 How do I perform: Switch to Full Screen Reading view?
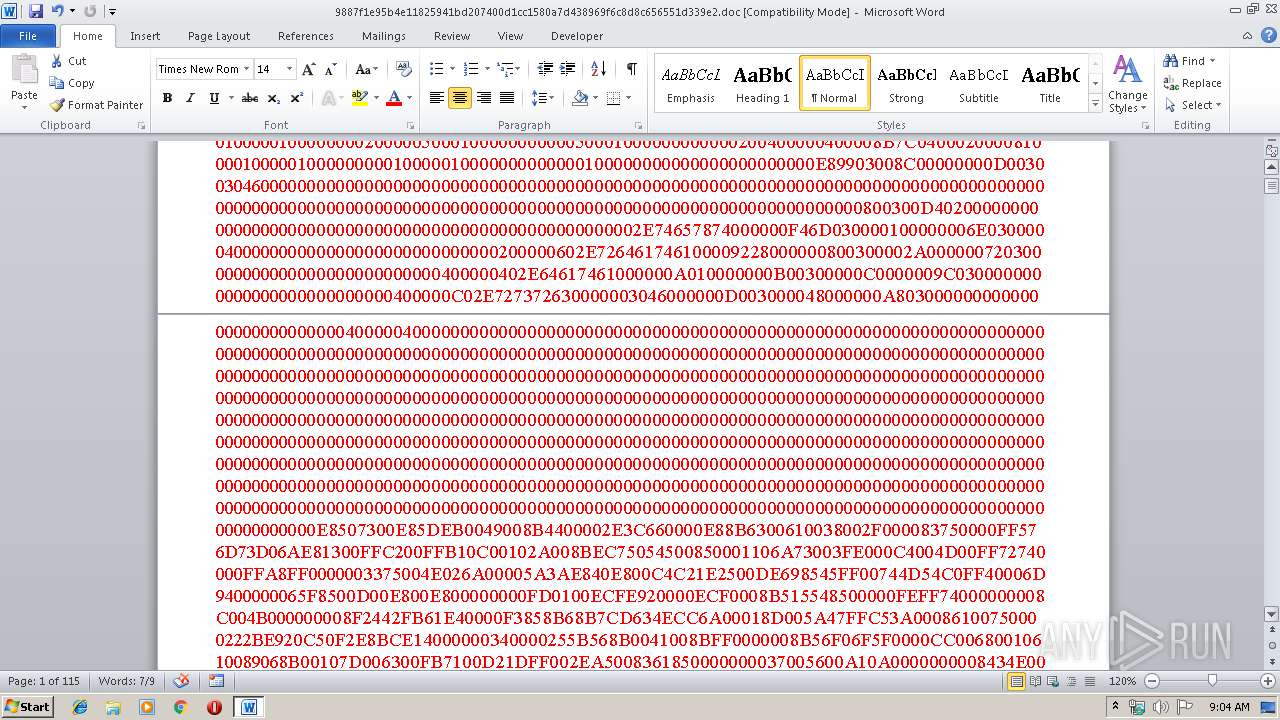coord(1035,681)
